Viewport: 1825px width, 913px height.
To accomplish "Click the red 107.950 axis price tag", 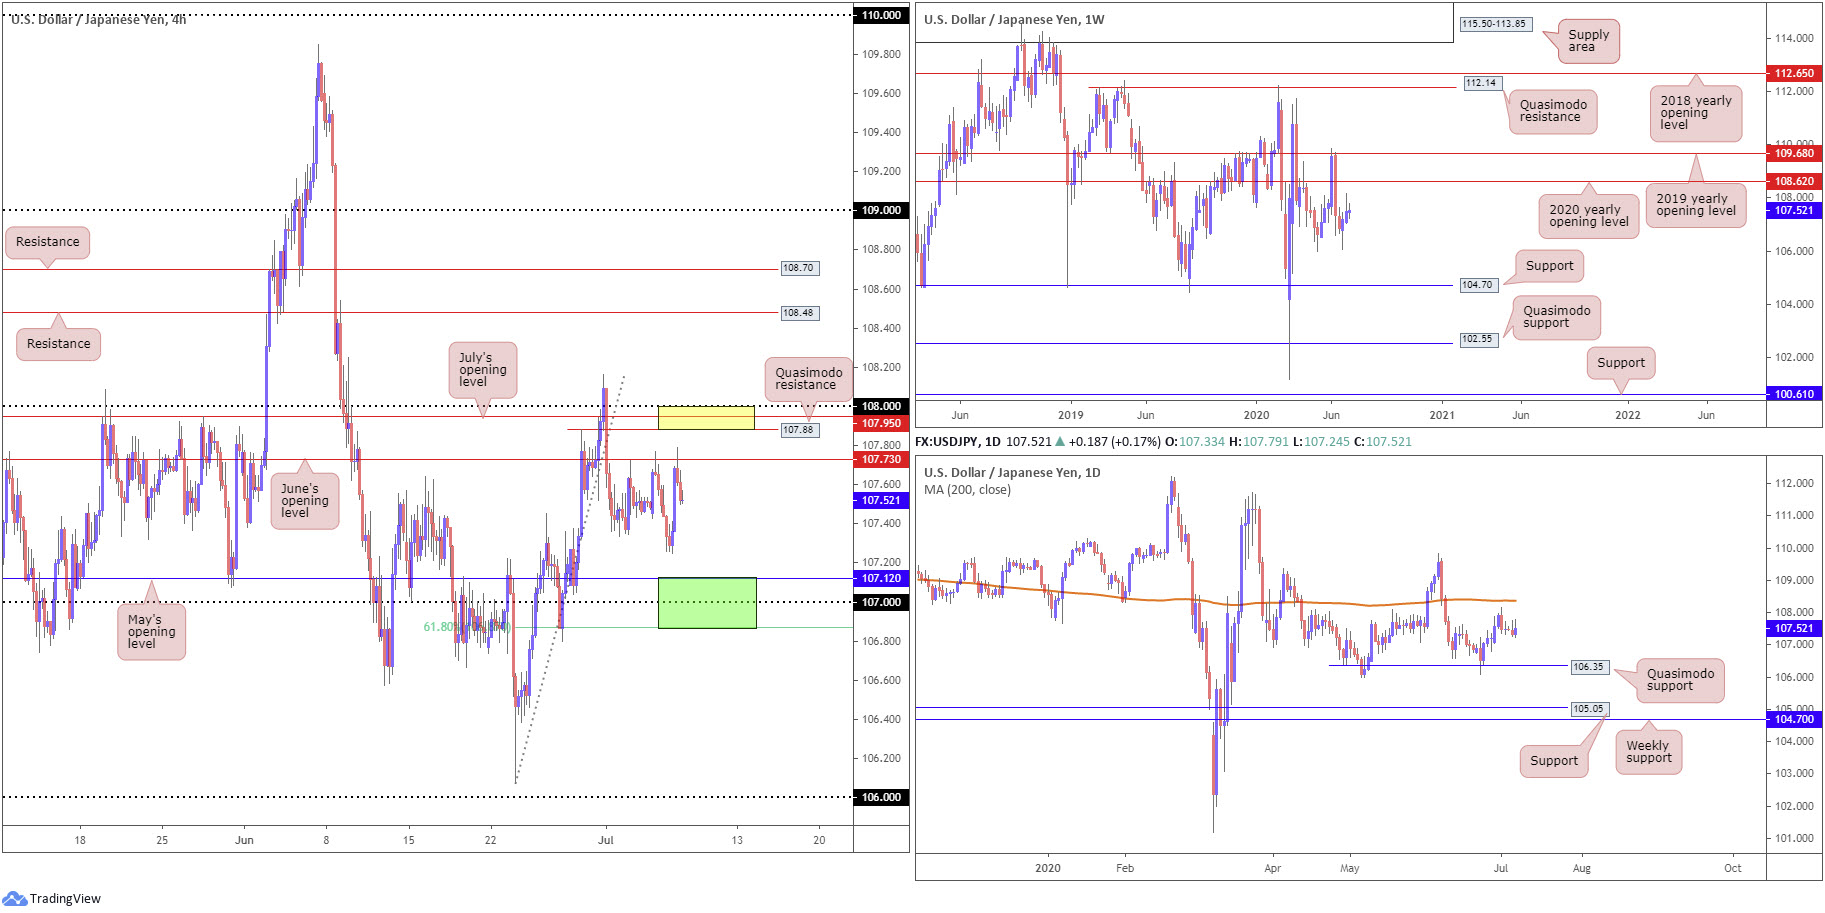I will click(x=881, y=423).
